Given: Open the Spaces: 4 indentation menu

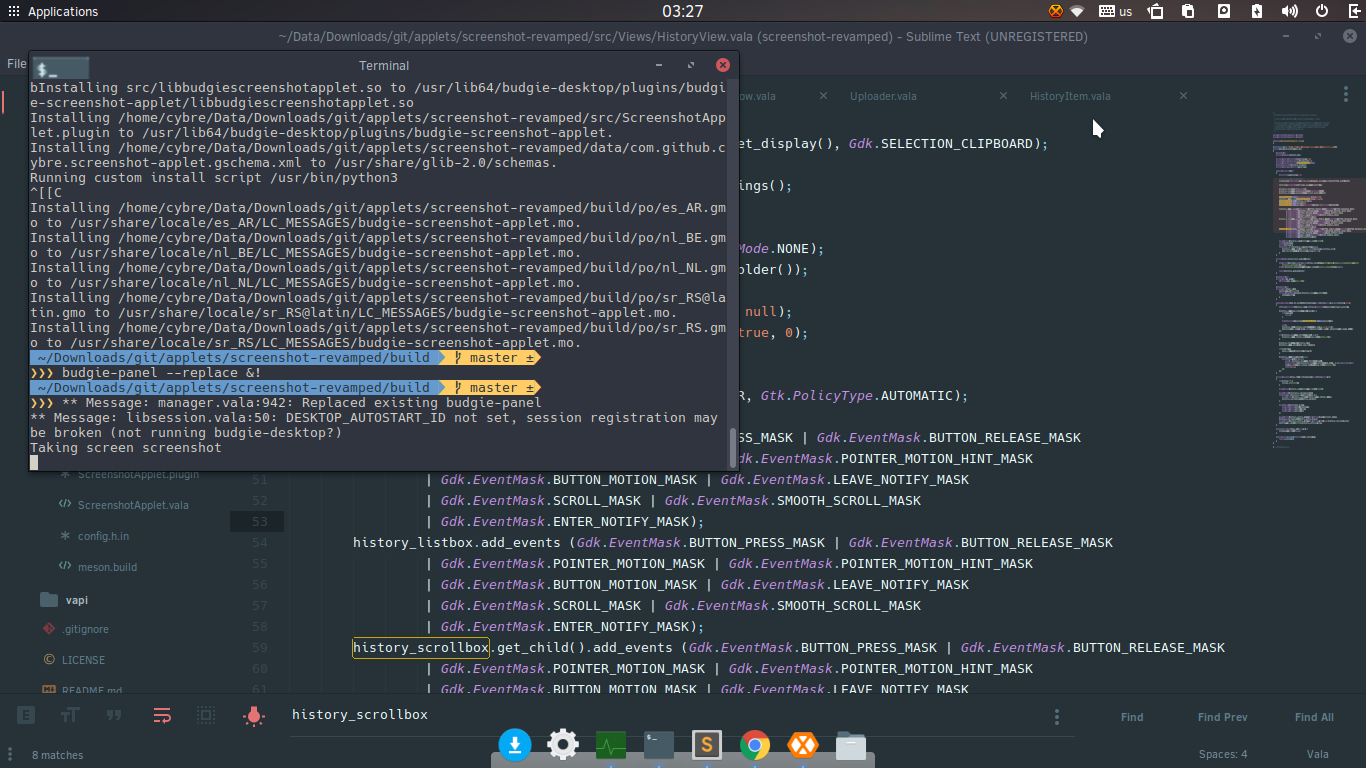Looking at the screenshot, I should click(x=1223, y=754).
